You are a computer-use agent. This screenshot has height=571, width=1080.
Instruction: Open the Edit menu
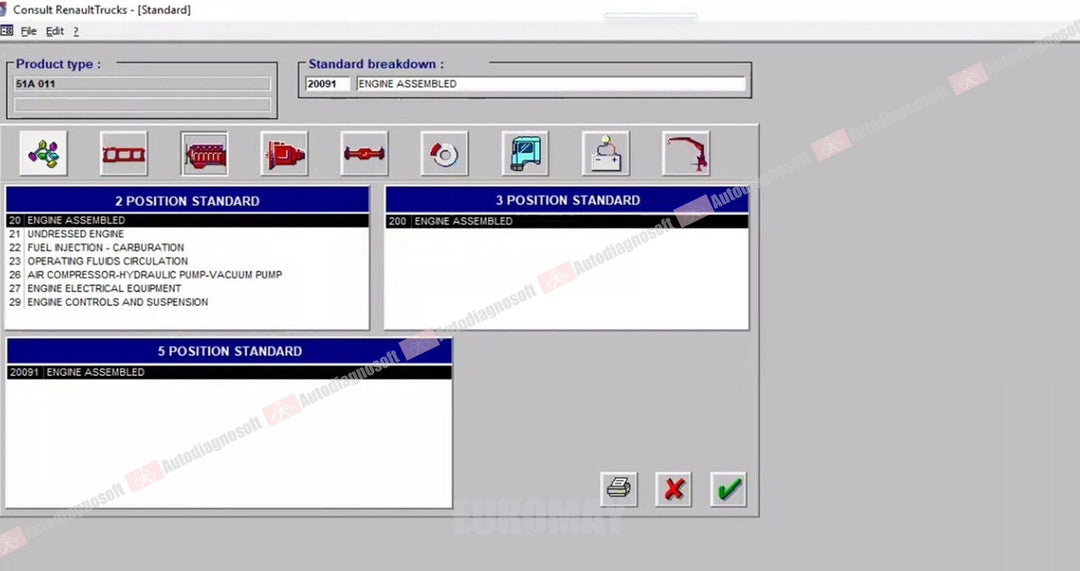[54, 31]
